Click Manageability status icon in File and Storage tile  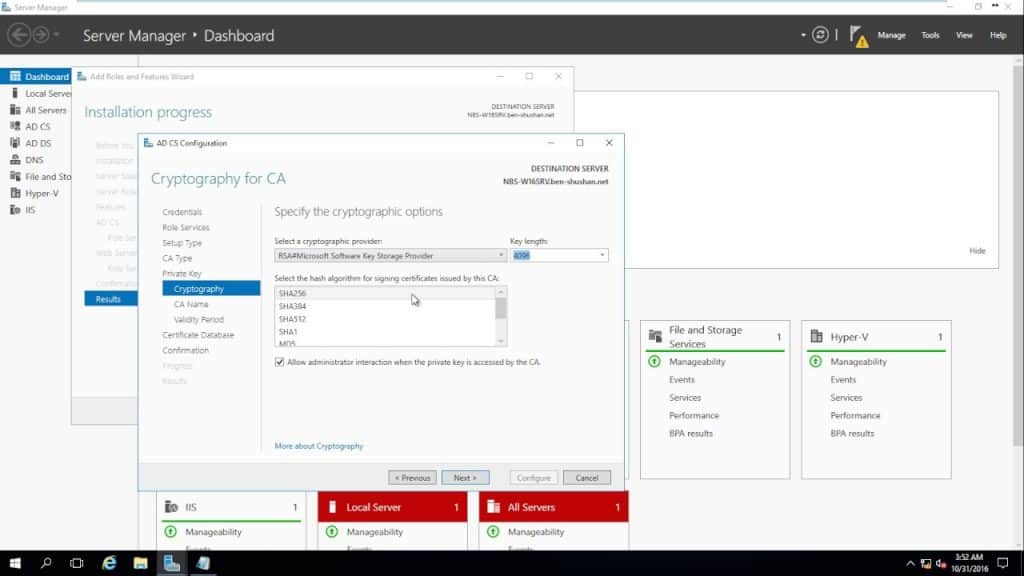tap(654, 361)
